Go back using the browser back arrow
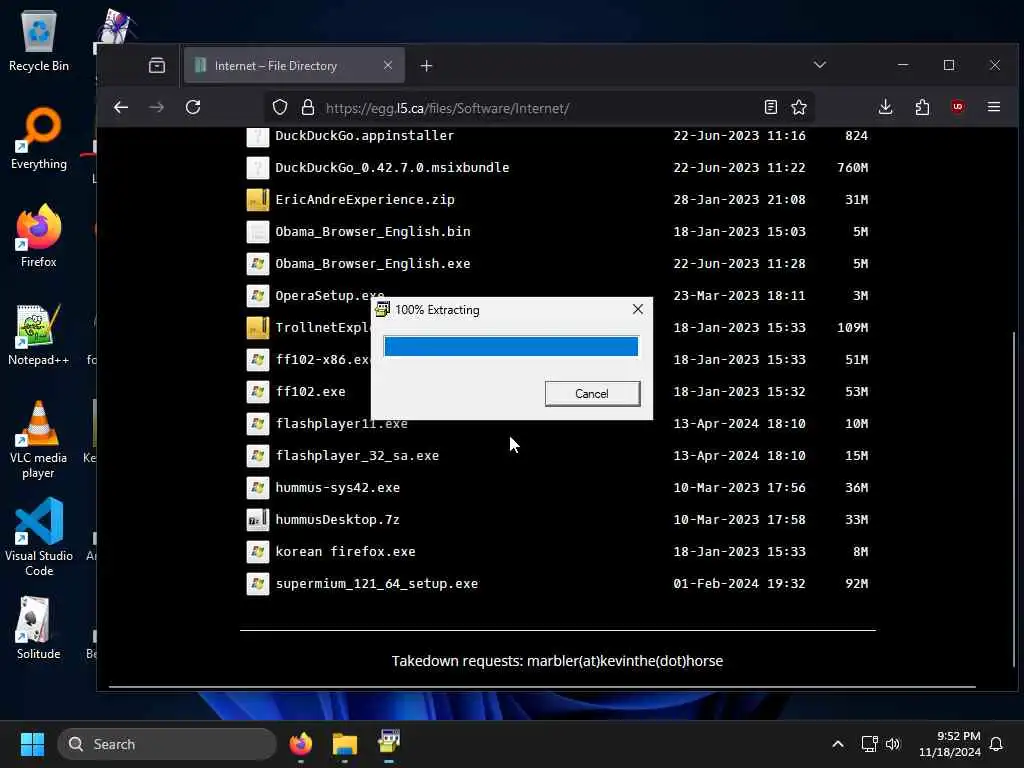Screen dimensions: 1024x768 click(121, 108)
